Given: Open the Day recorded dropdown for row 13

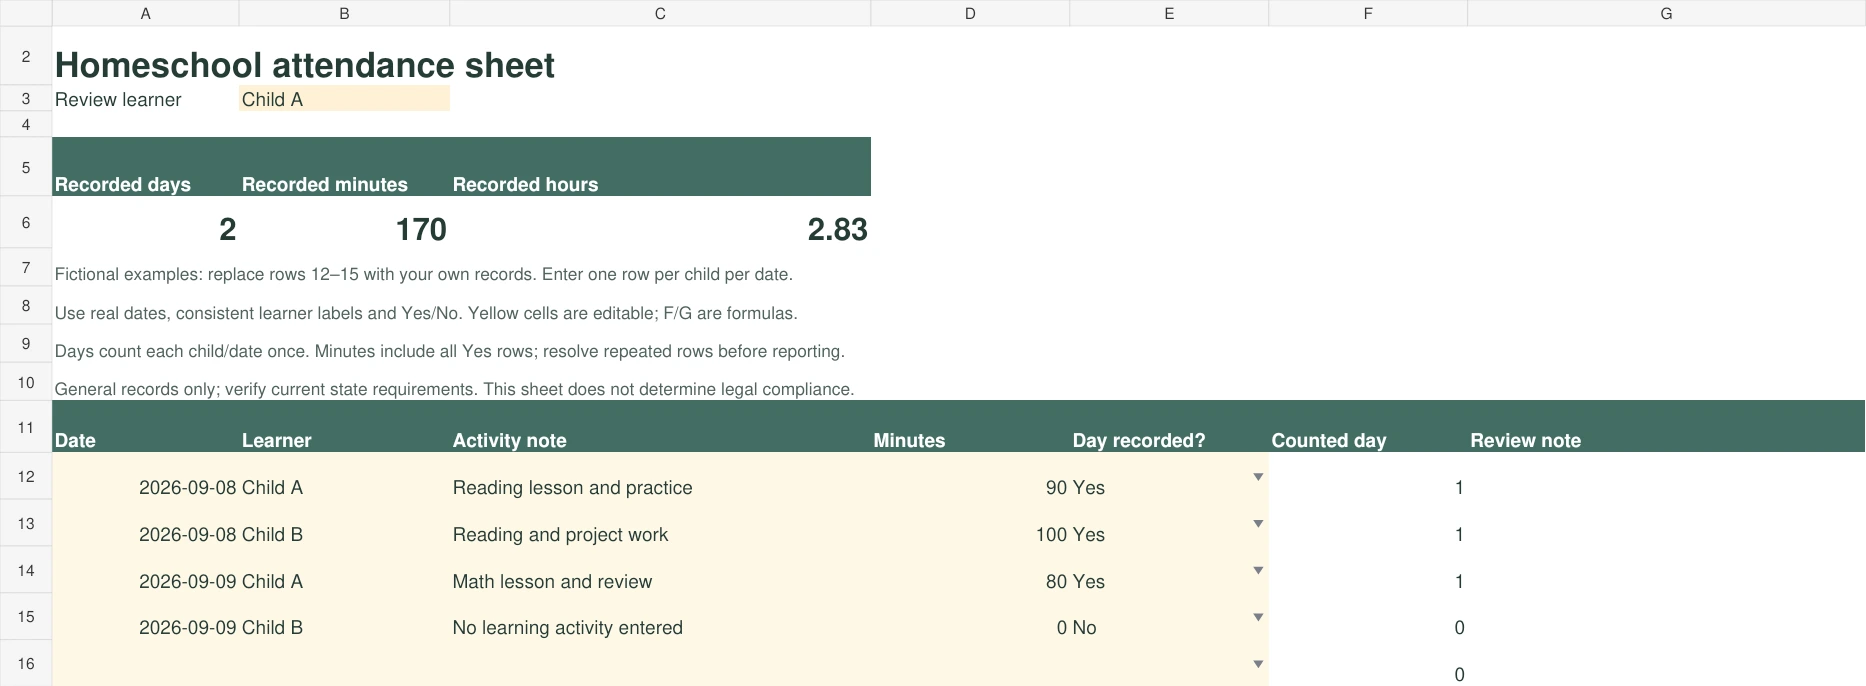Looking at the screenshot, I should tap(1258, 524).
